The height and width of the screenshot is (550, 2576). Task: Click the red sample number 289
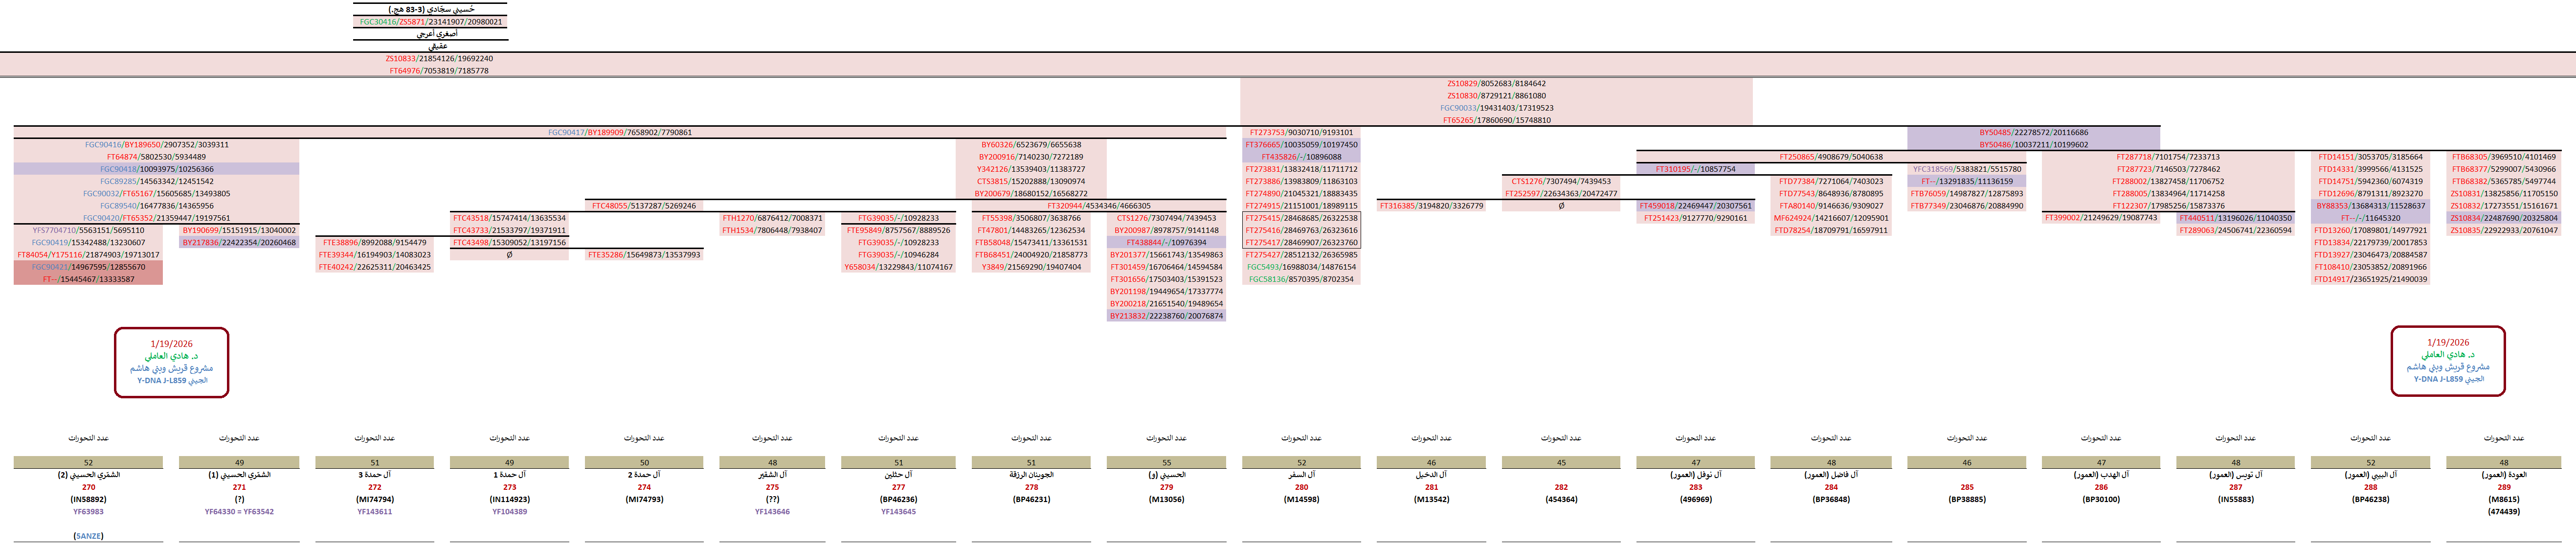click(x=2503, y=487)
